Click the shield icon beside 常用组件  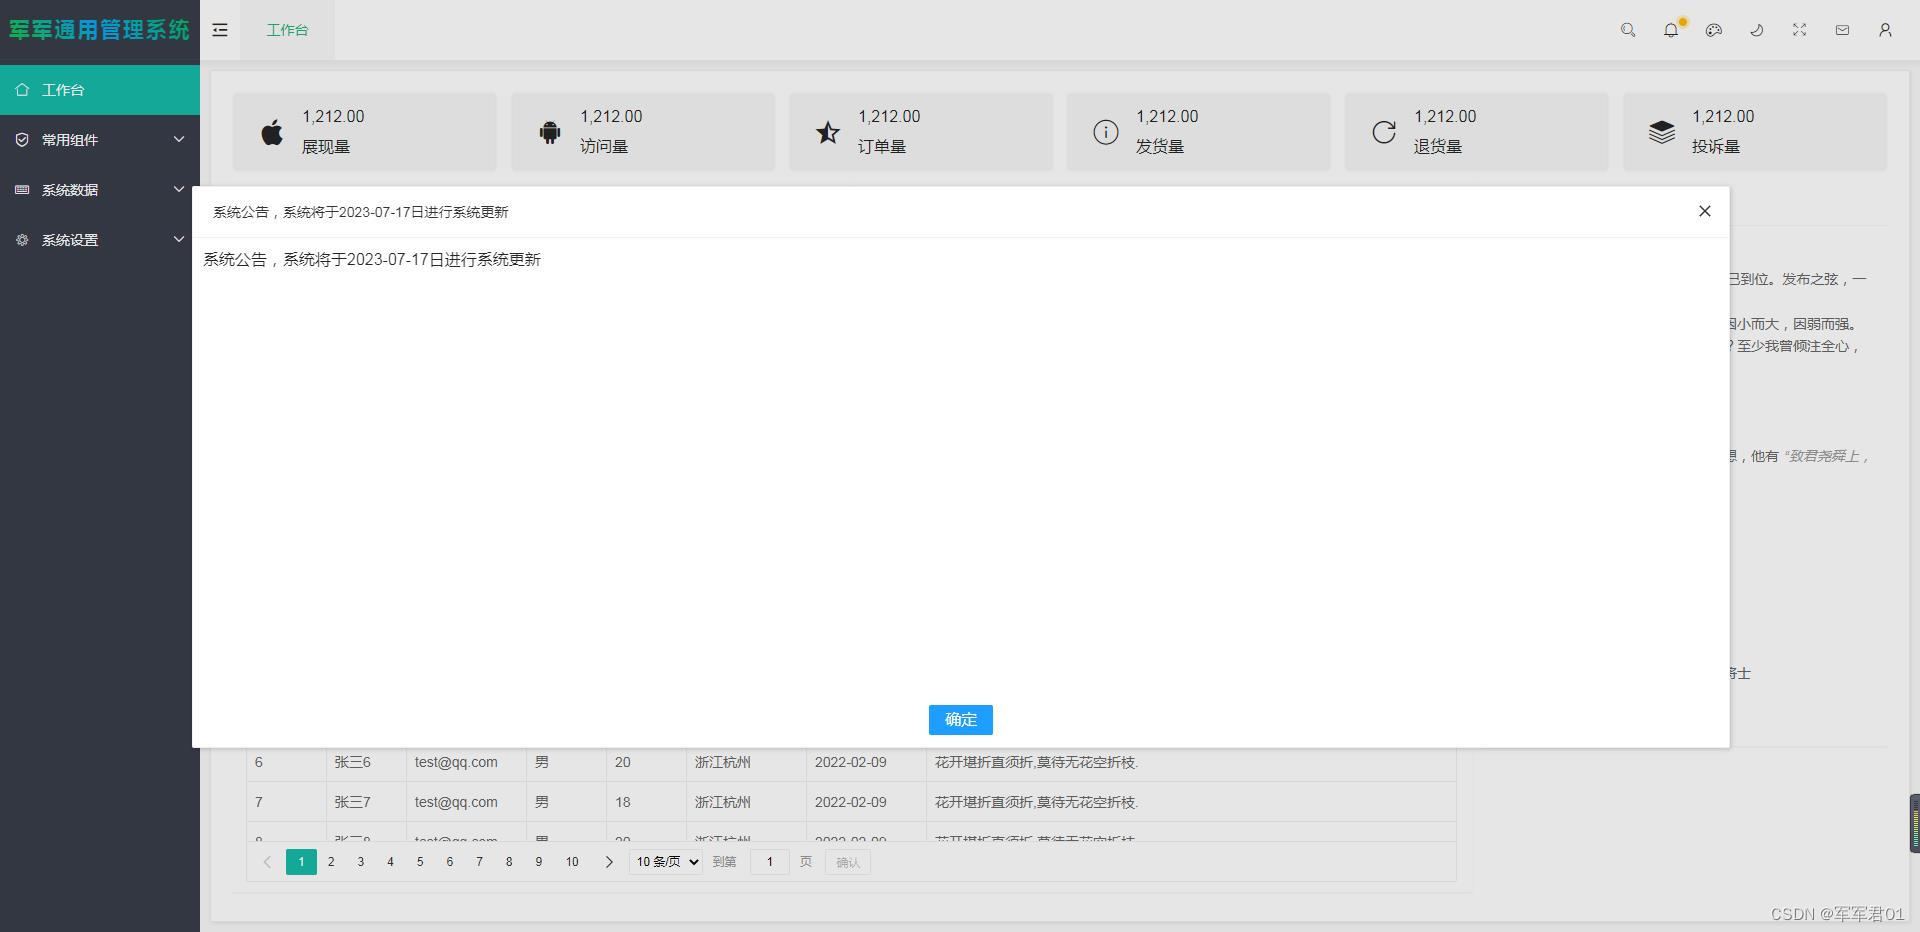[x=22, y=140]
